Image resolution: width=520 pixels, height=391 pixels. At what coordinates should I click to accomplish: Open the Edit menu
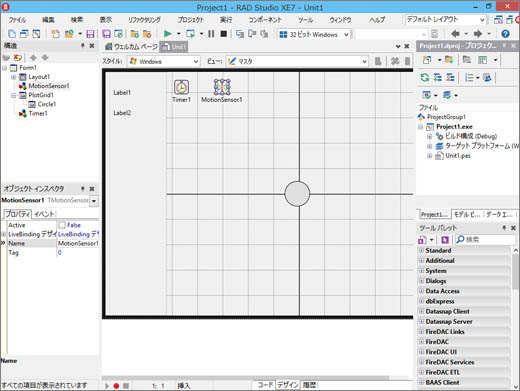(48, 20)
